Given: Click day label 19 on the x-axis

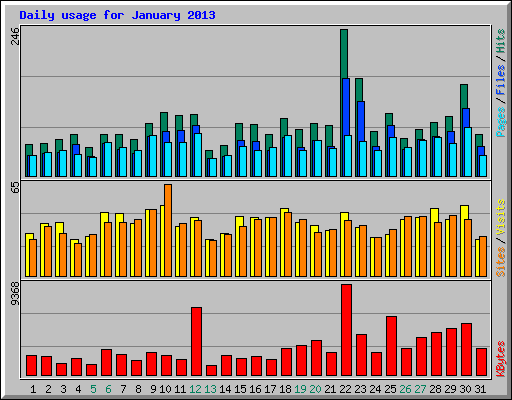Looking at the screenshot, I should pos(300,389).
